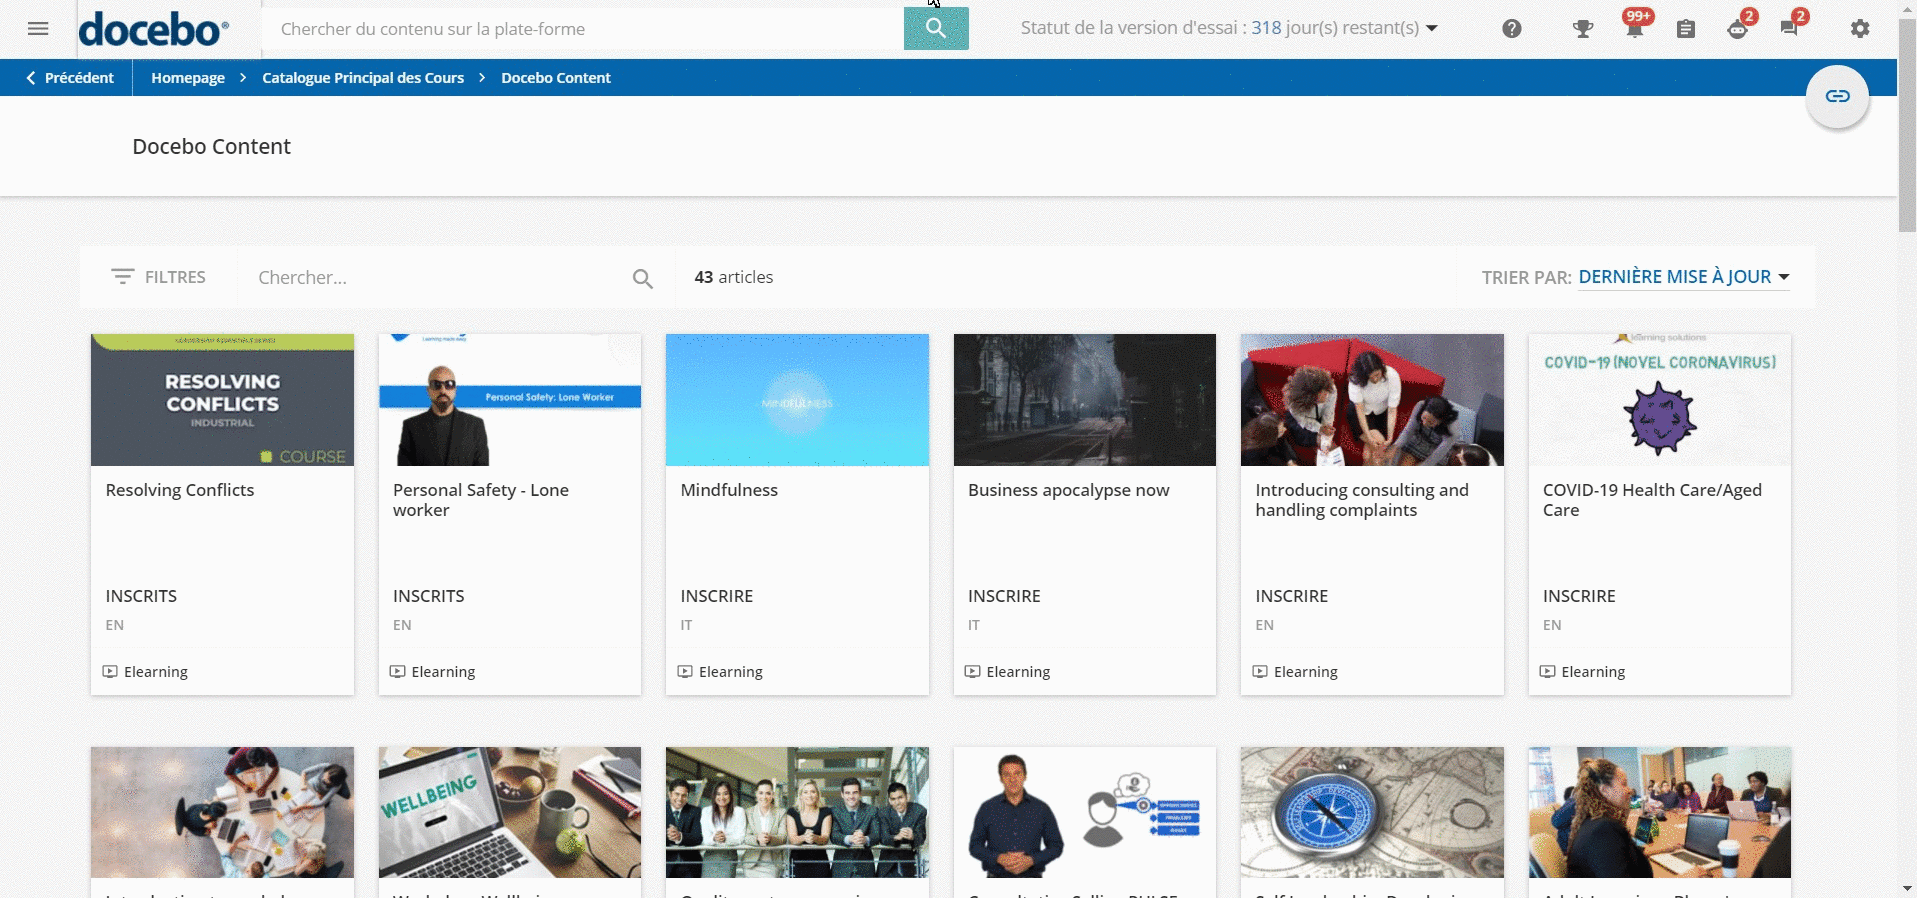
Task: Open notifications bell with 99+ badge
Action: (1635, 28)
